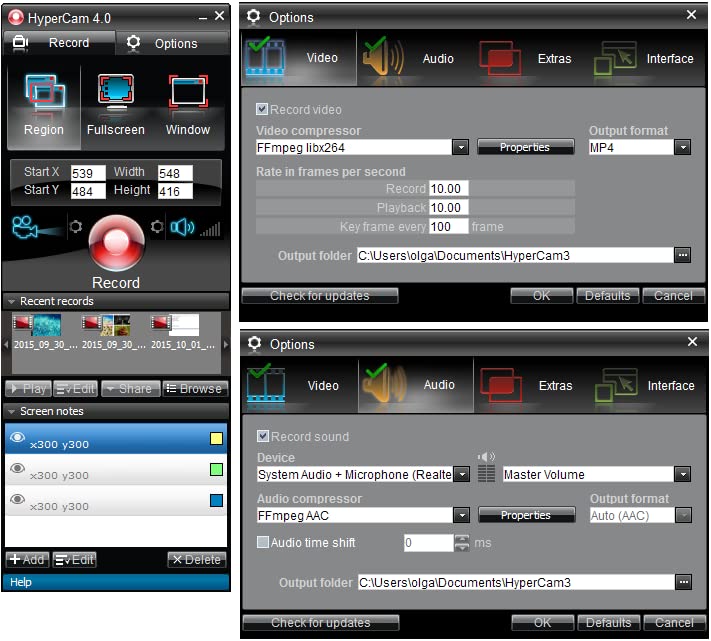
Task: Switch to Record tab in HyperCam
Action: point(59,43)
